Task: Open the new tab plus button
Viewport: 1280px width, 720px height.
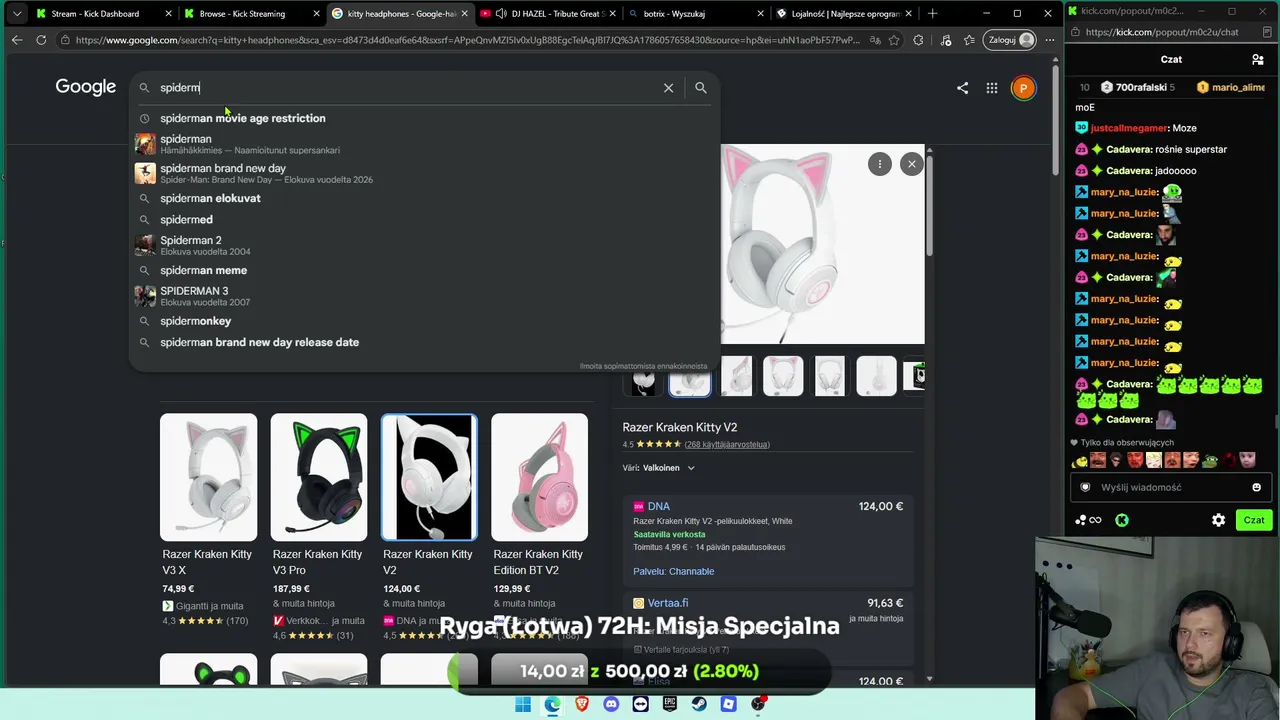Action: coord(932,14)
